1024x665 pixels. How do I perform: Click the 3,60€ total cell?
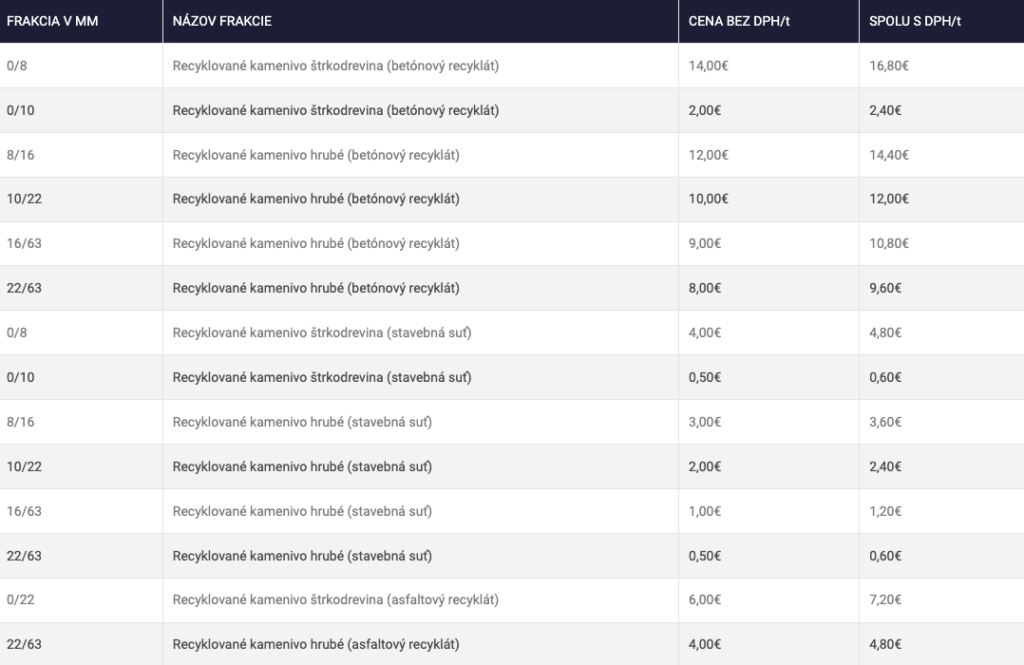pyautogui.click(x=942, y=422)
